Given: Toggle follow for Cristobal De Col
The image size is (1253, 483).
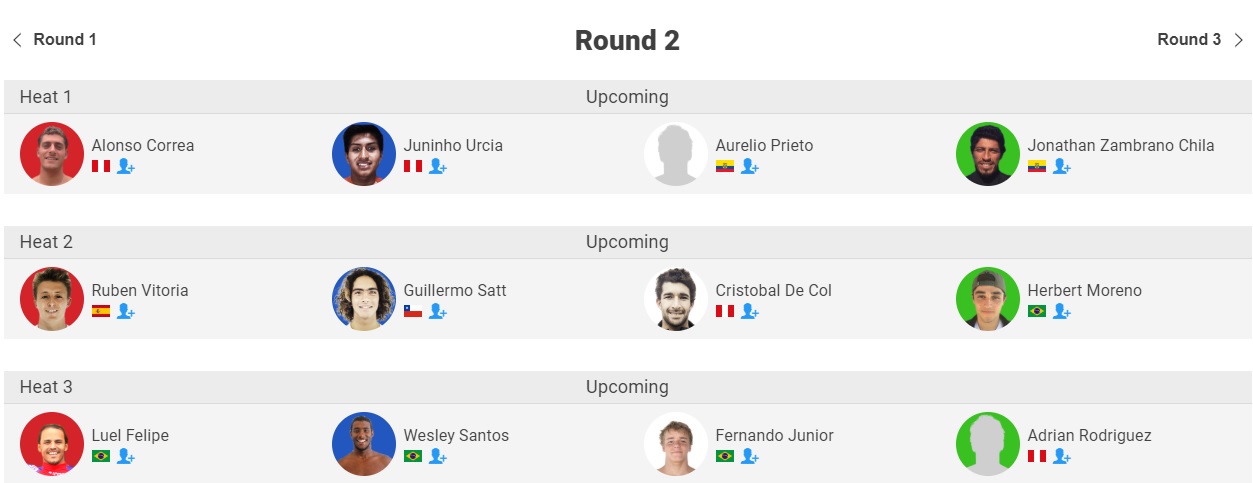Looking at the screenshot, I should [x=750, y=311].
